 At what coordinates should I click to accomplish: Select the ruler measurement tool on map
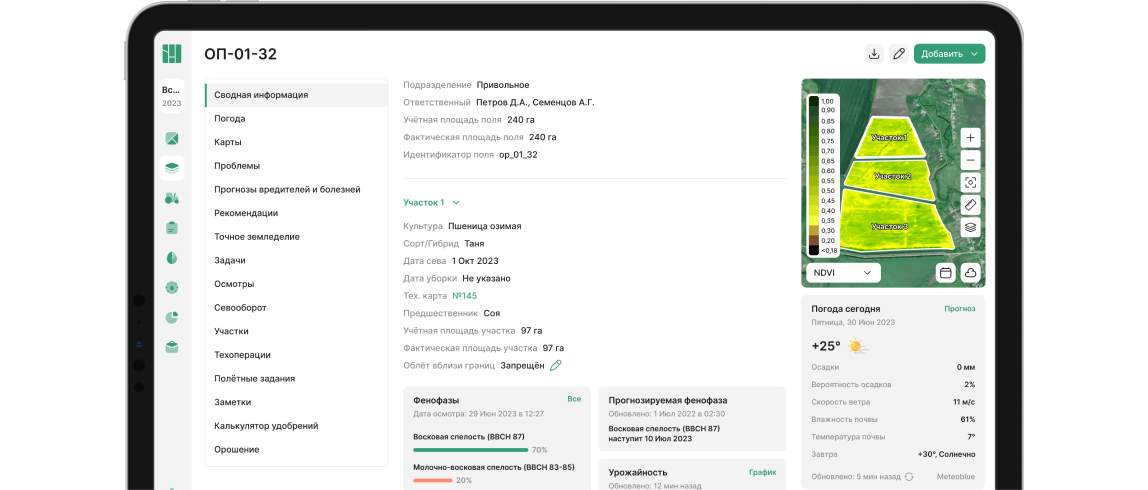pyautogui.click(x=970, y=205)
